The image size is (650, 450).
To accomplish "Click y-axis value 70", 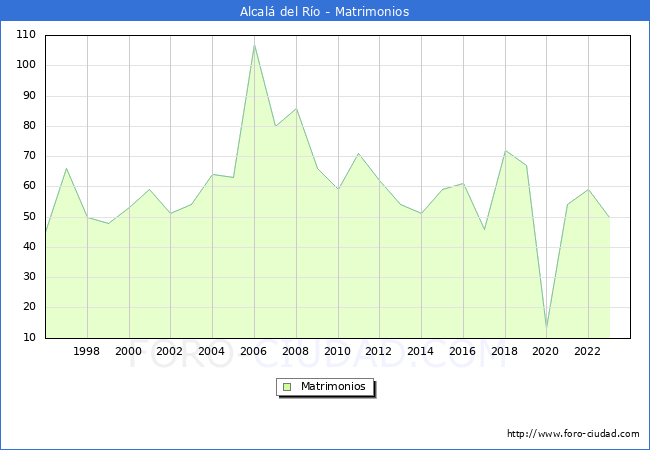I will coord(29,156).
